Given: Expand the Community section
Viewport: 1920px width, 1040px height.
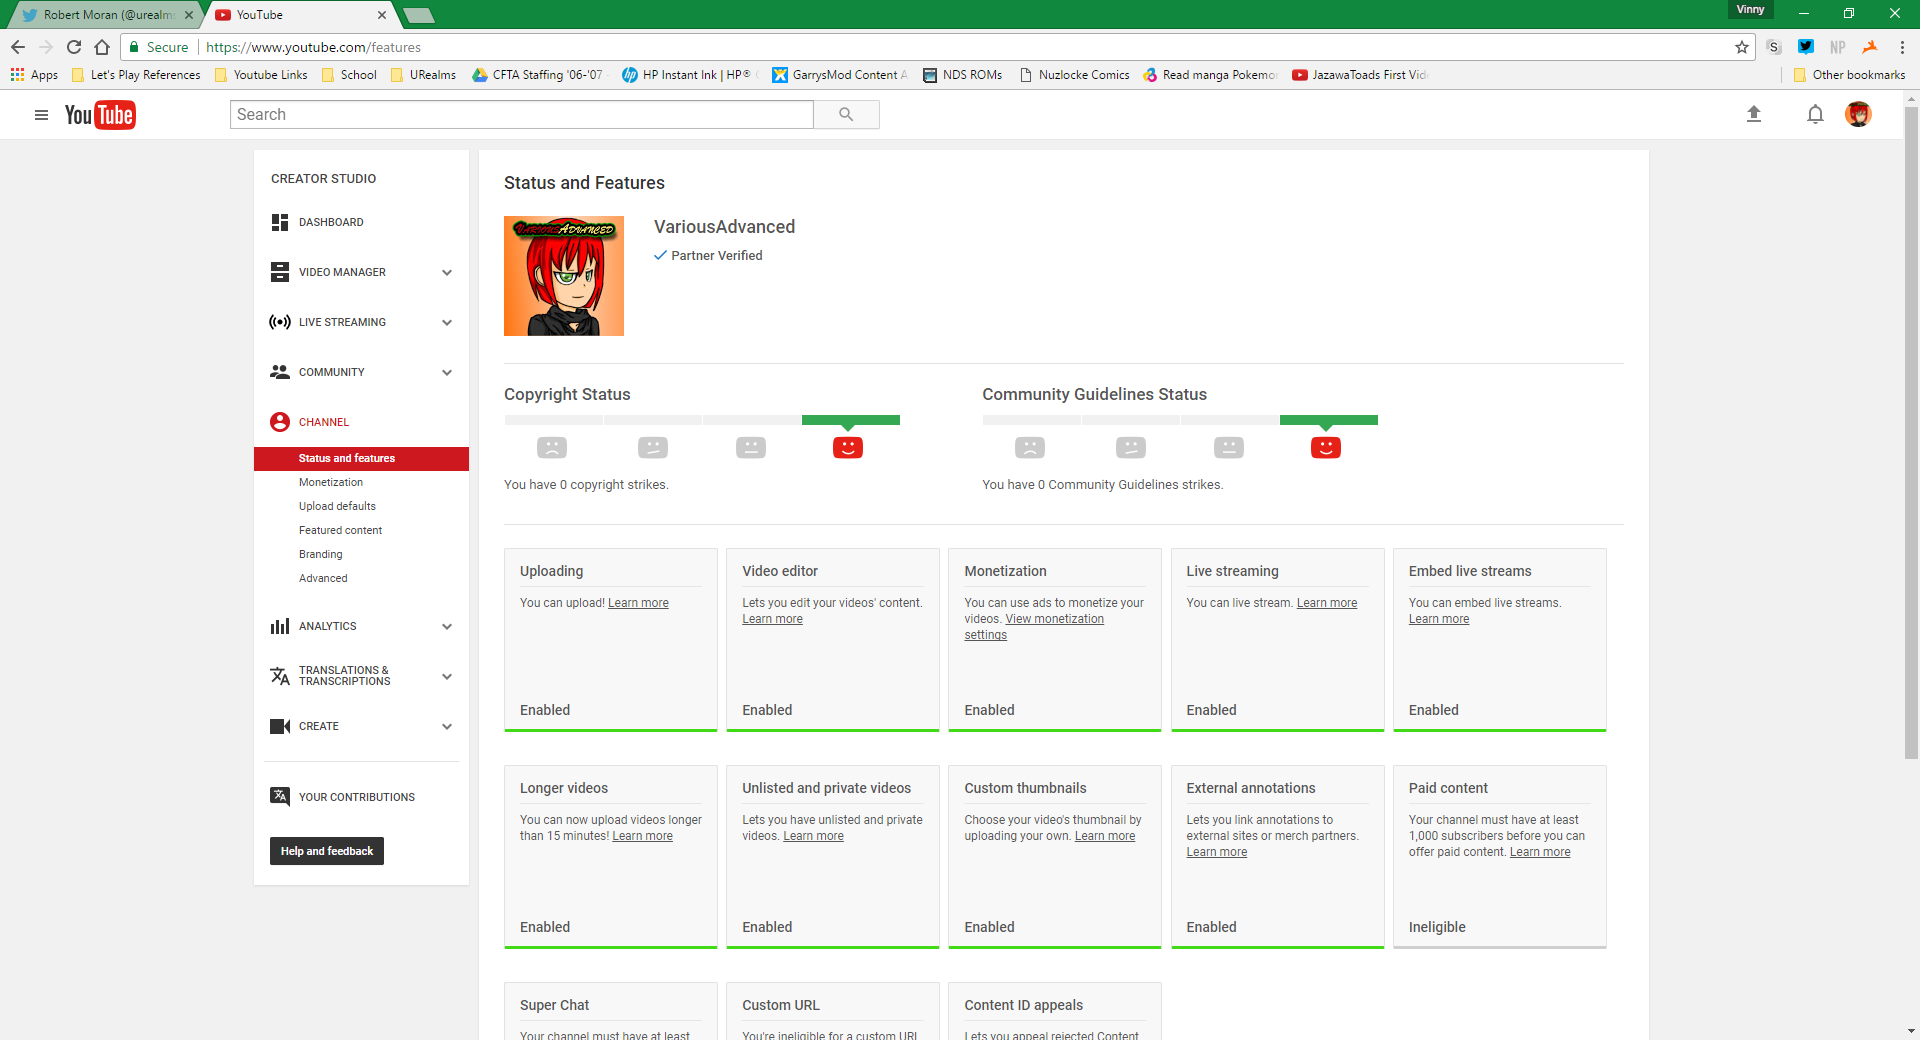Looking at the screenshot, I should pyautogui.click(x=447, y=372).
